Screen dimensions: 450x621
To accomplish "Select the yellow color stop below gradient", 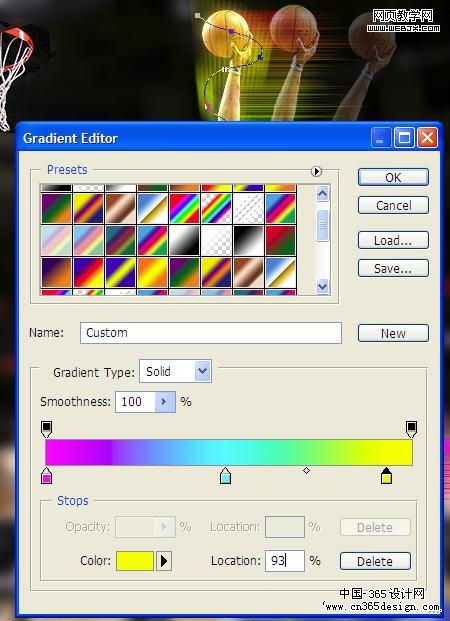I will [x=386, y=475].
